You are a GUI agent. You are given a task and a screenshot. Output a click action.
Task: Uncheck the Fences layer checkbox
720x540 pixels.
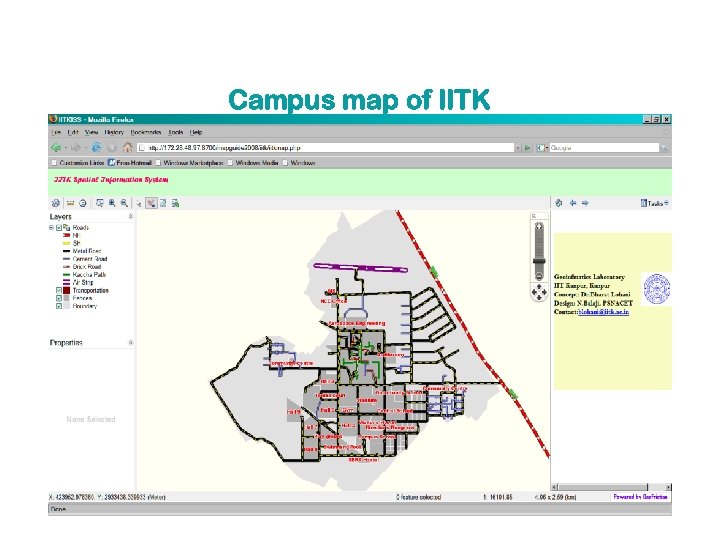point(59,298)
